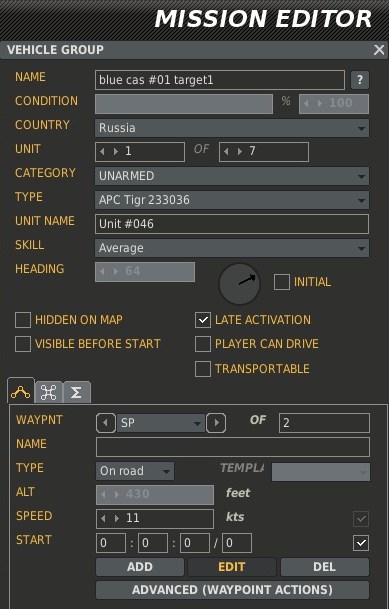Open the waypoint SP dropdown
This screenshot has height=609, width=389.
pos(161,423)
